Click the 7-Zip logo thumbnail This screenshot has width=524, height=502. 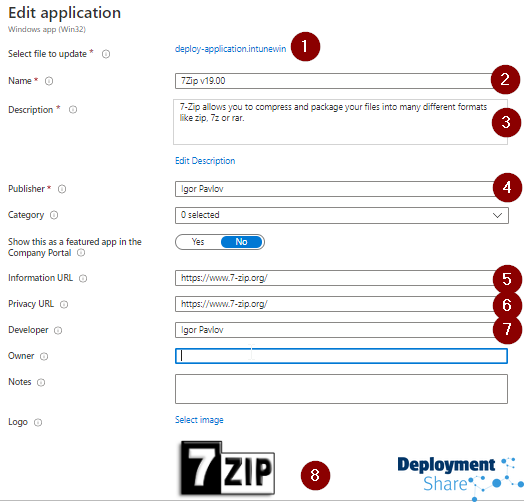(x=228, y=468)
